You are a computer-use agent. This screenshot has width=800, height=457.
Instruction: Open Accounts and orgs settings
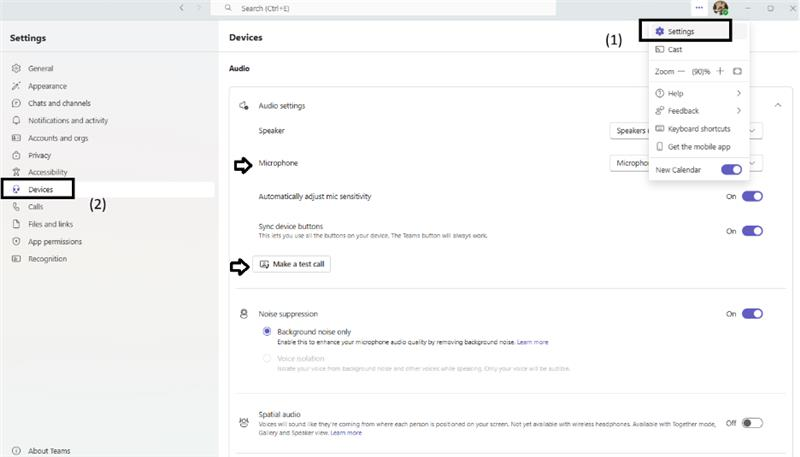point(58,138)
